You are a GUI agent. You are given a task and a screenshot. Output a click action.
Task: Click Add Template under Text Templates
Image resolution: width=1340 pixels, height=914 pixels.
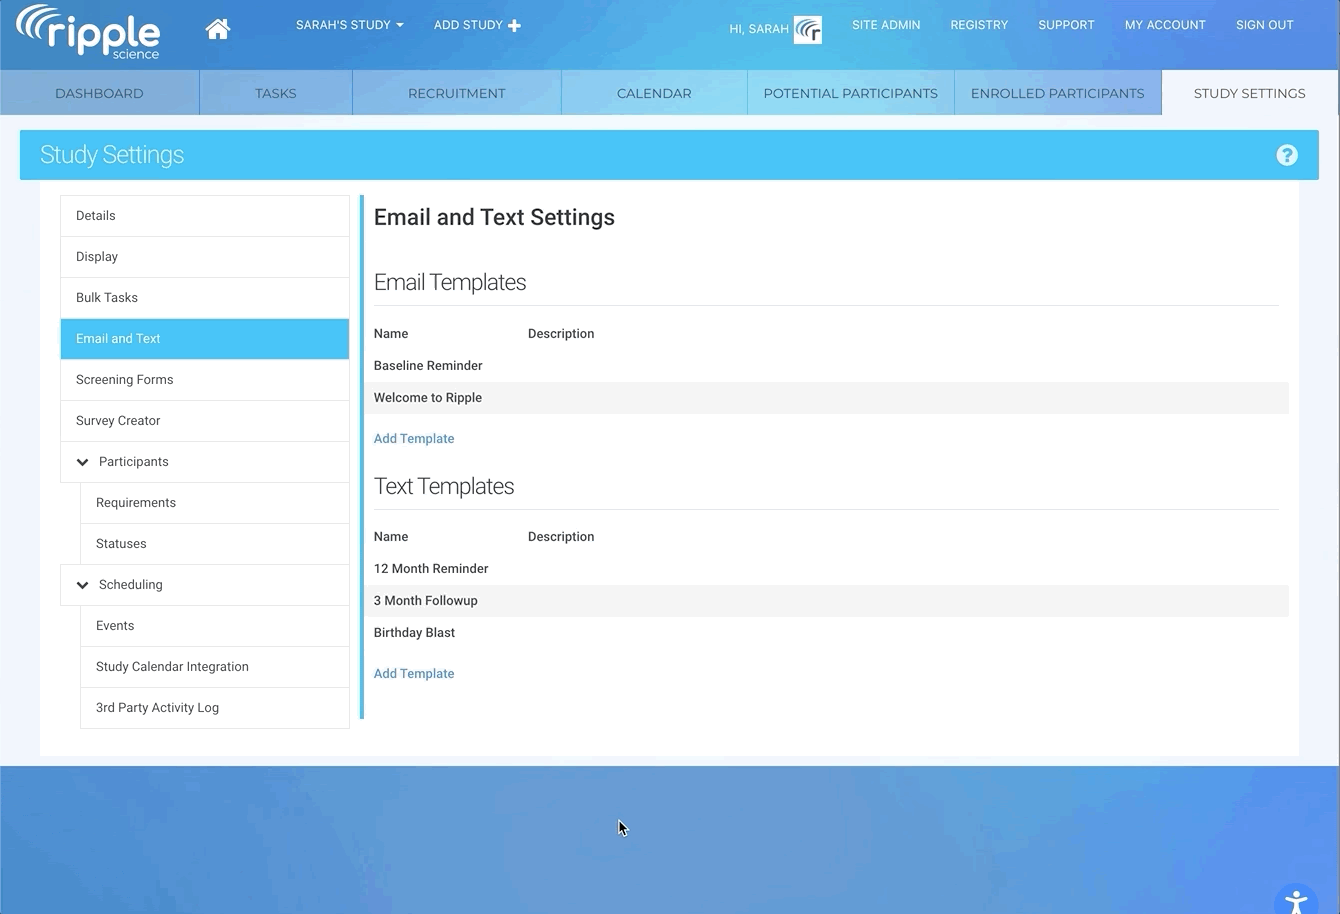coord(414,674)
